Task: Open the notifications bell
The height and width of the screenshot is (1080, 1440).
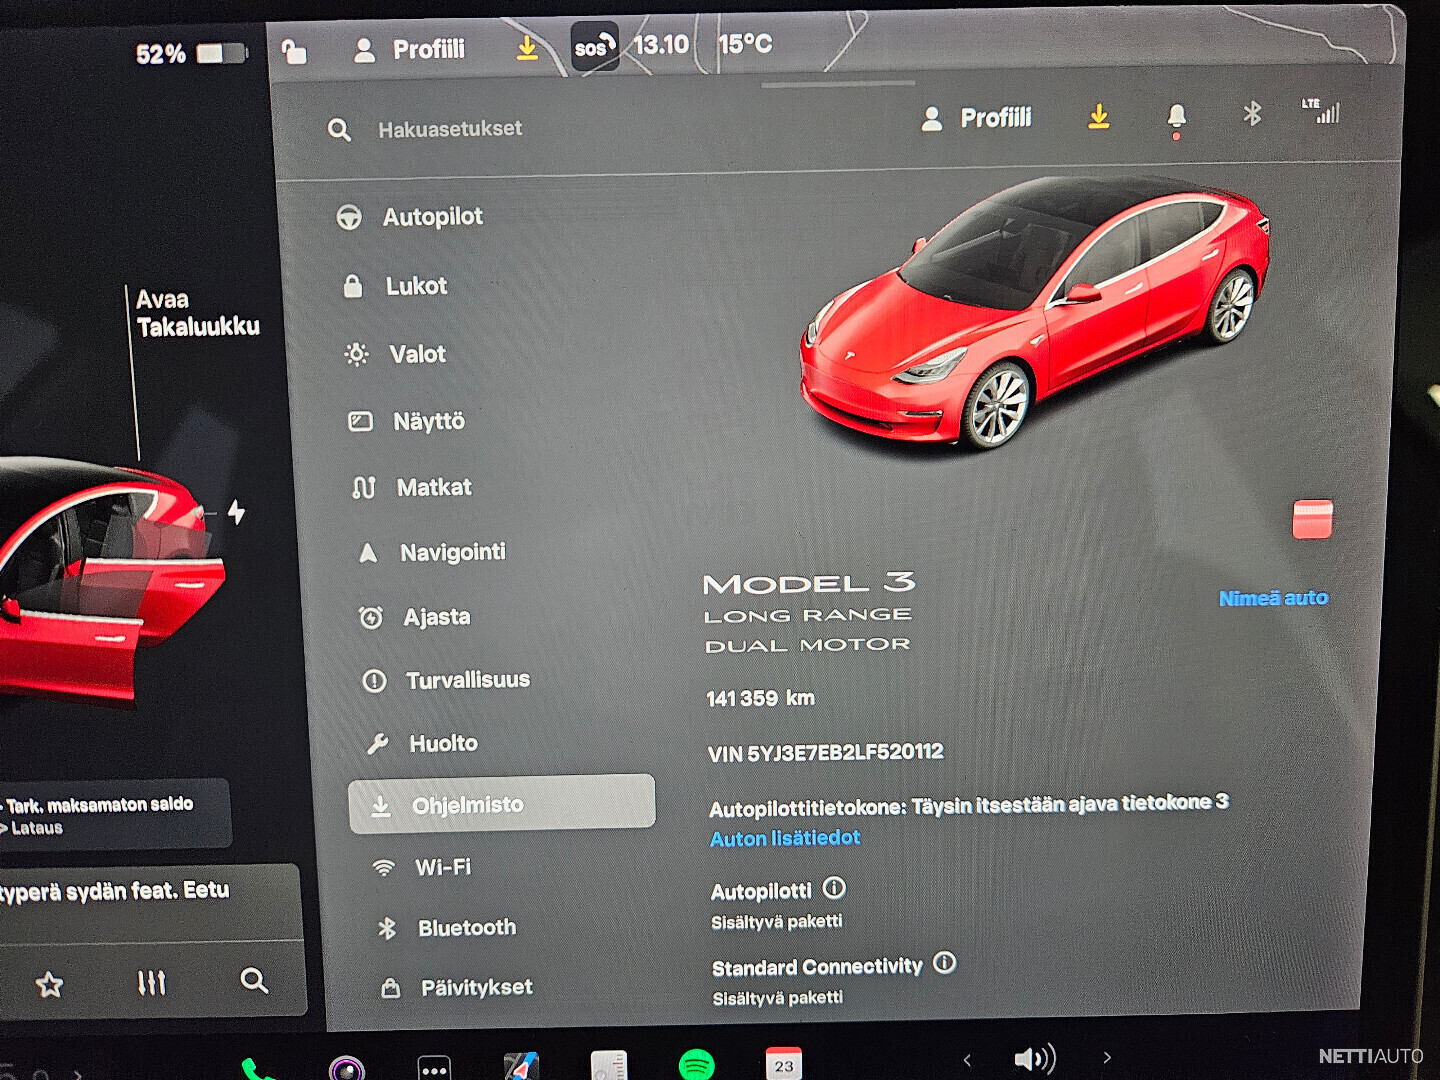Action: click(1176, 117)
